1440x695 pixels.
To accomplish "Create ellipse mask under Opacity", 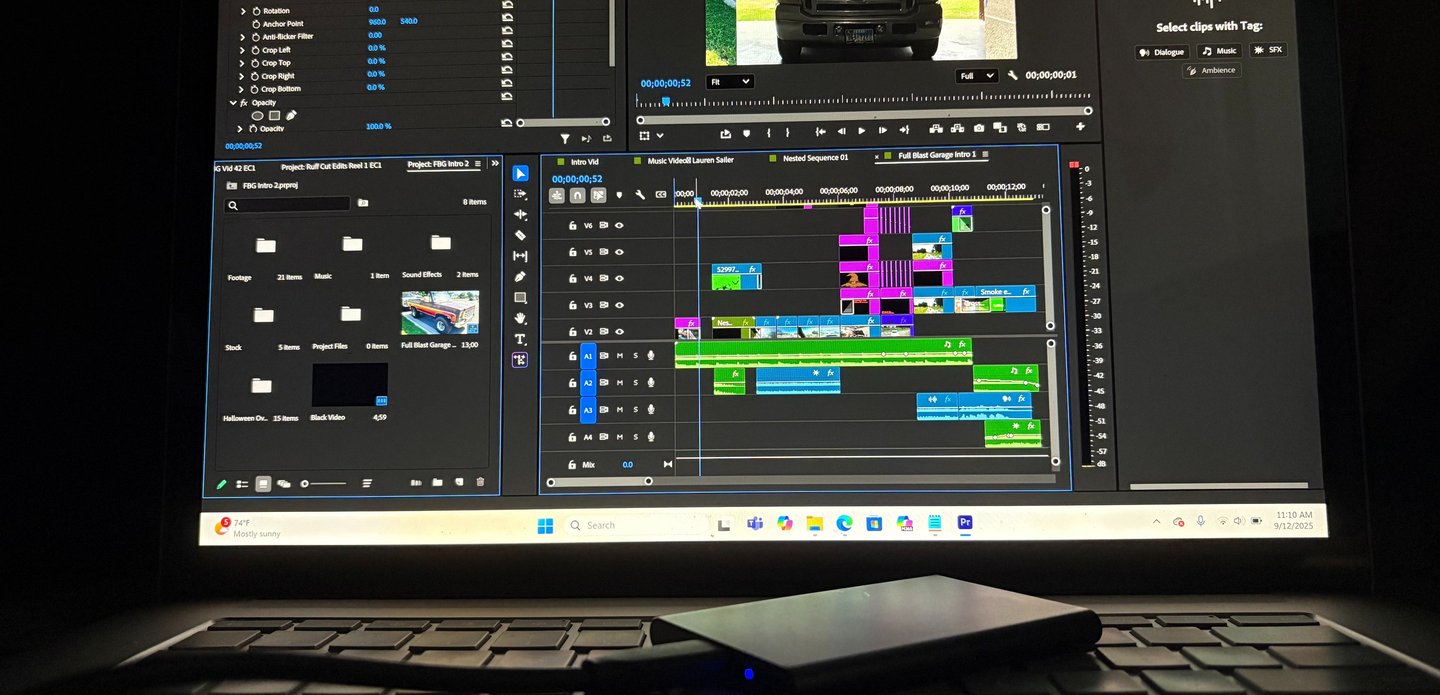I will (x=257, y=115).
